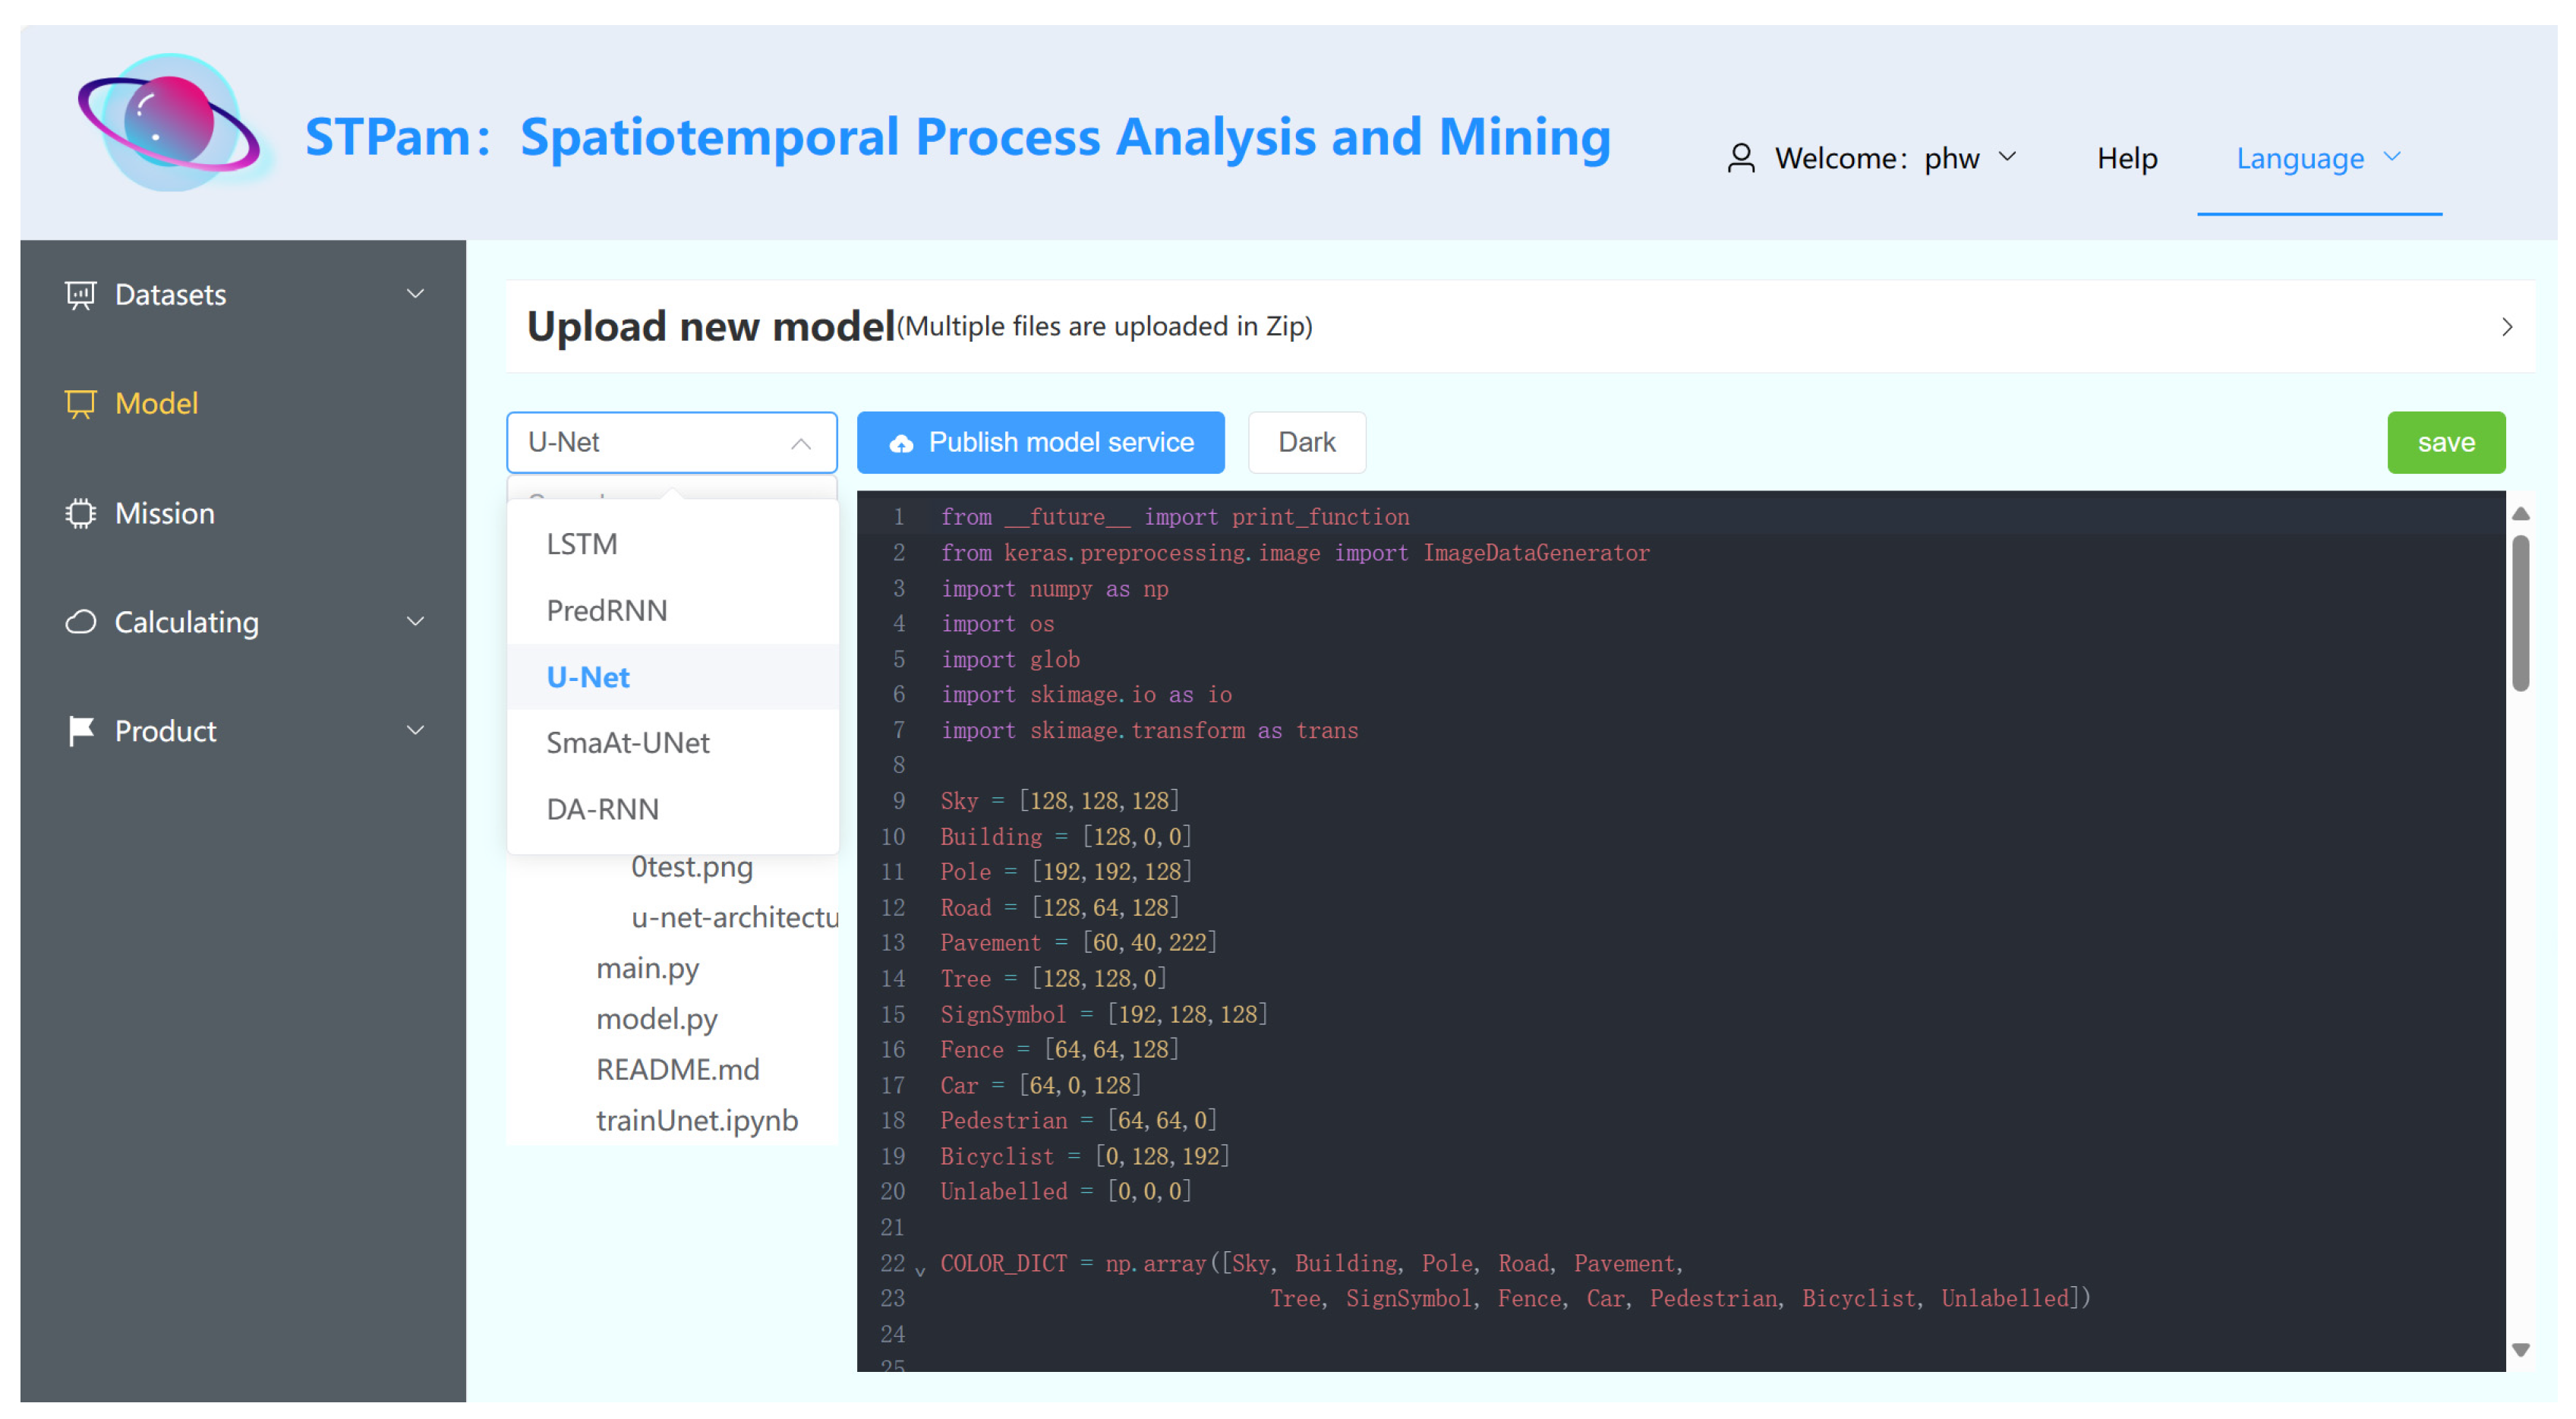Click the Model easel icon
Screen dimensions: 2576x1419
tap(80, 404)
